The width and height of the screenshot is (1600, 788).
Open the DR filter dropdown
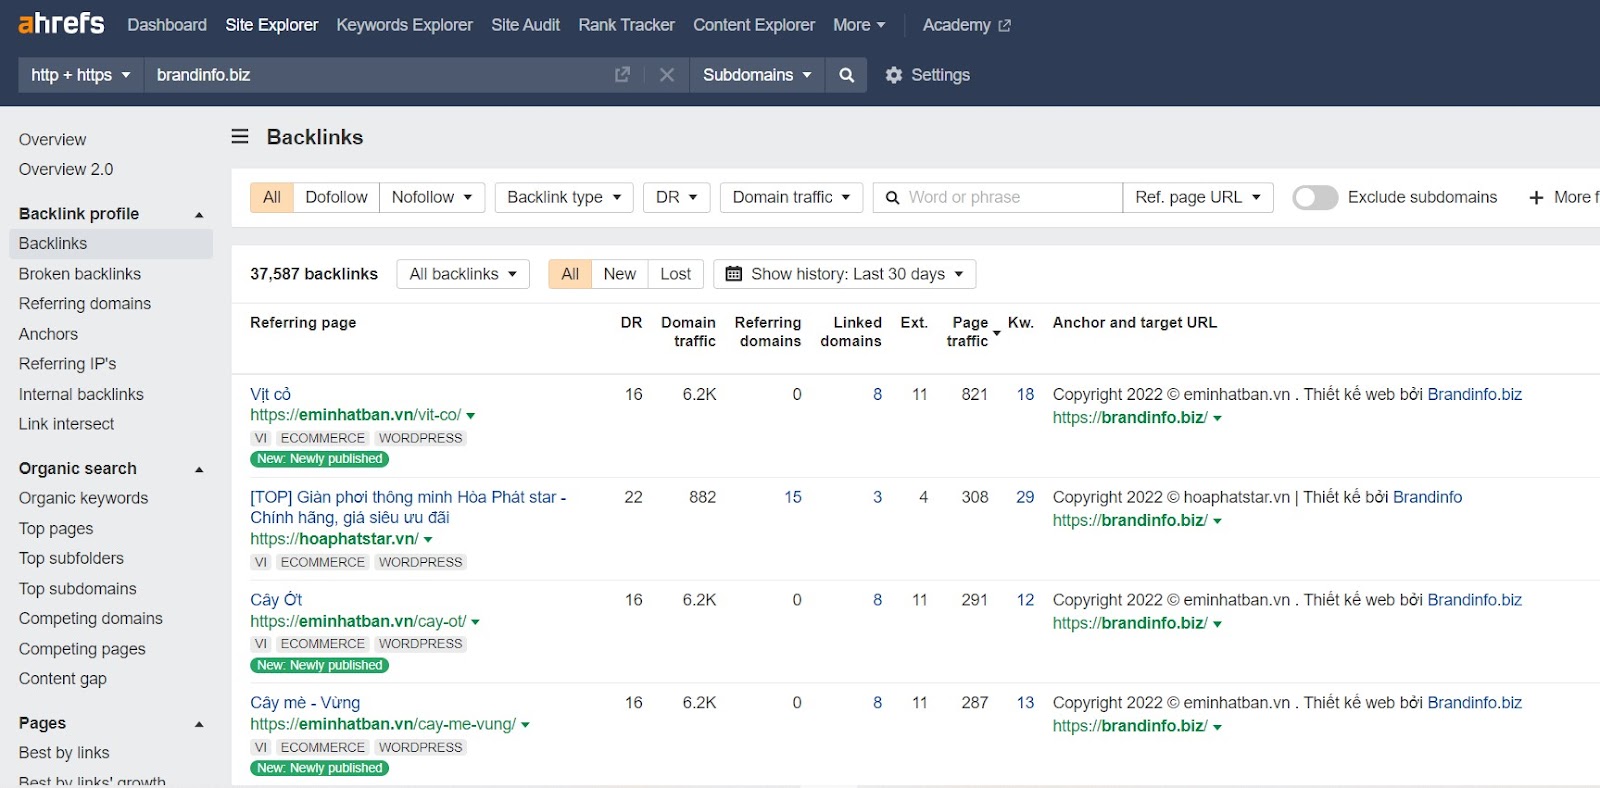point(677,197)
